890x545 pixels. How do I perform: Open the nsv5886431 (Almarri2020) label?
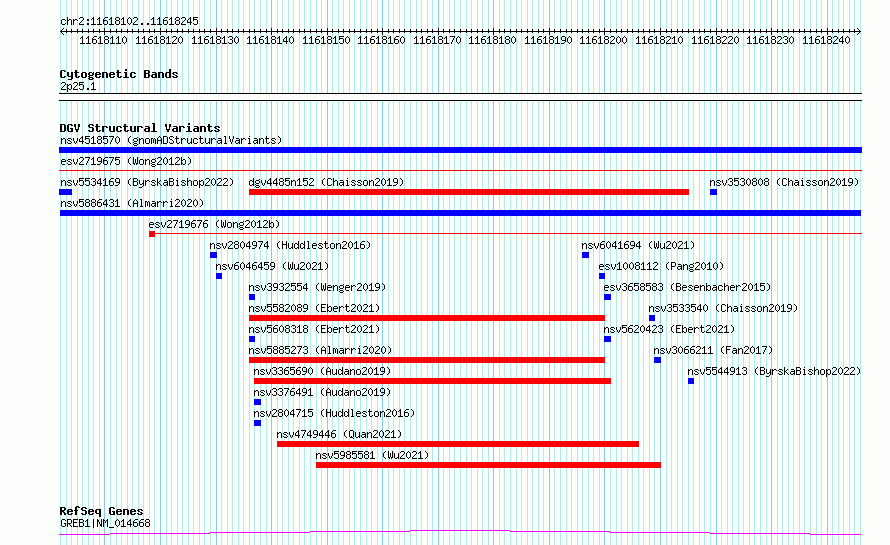point(132,203)
